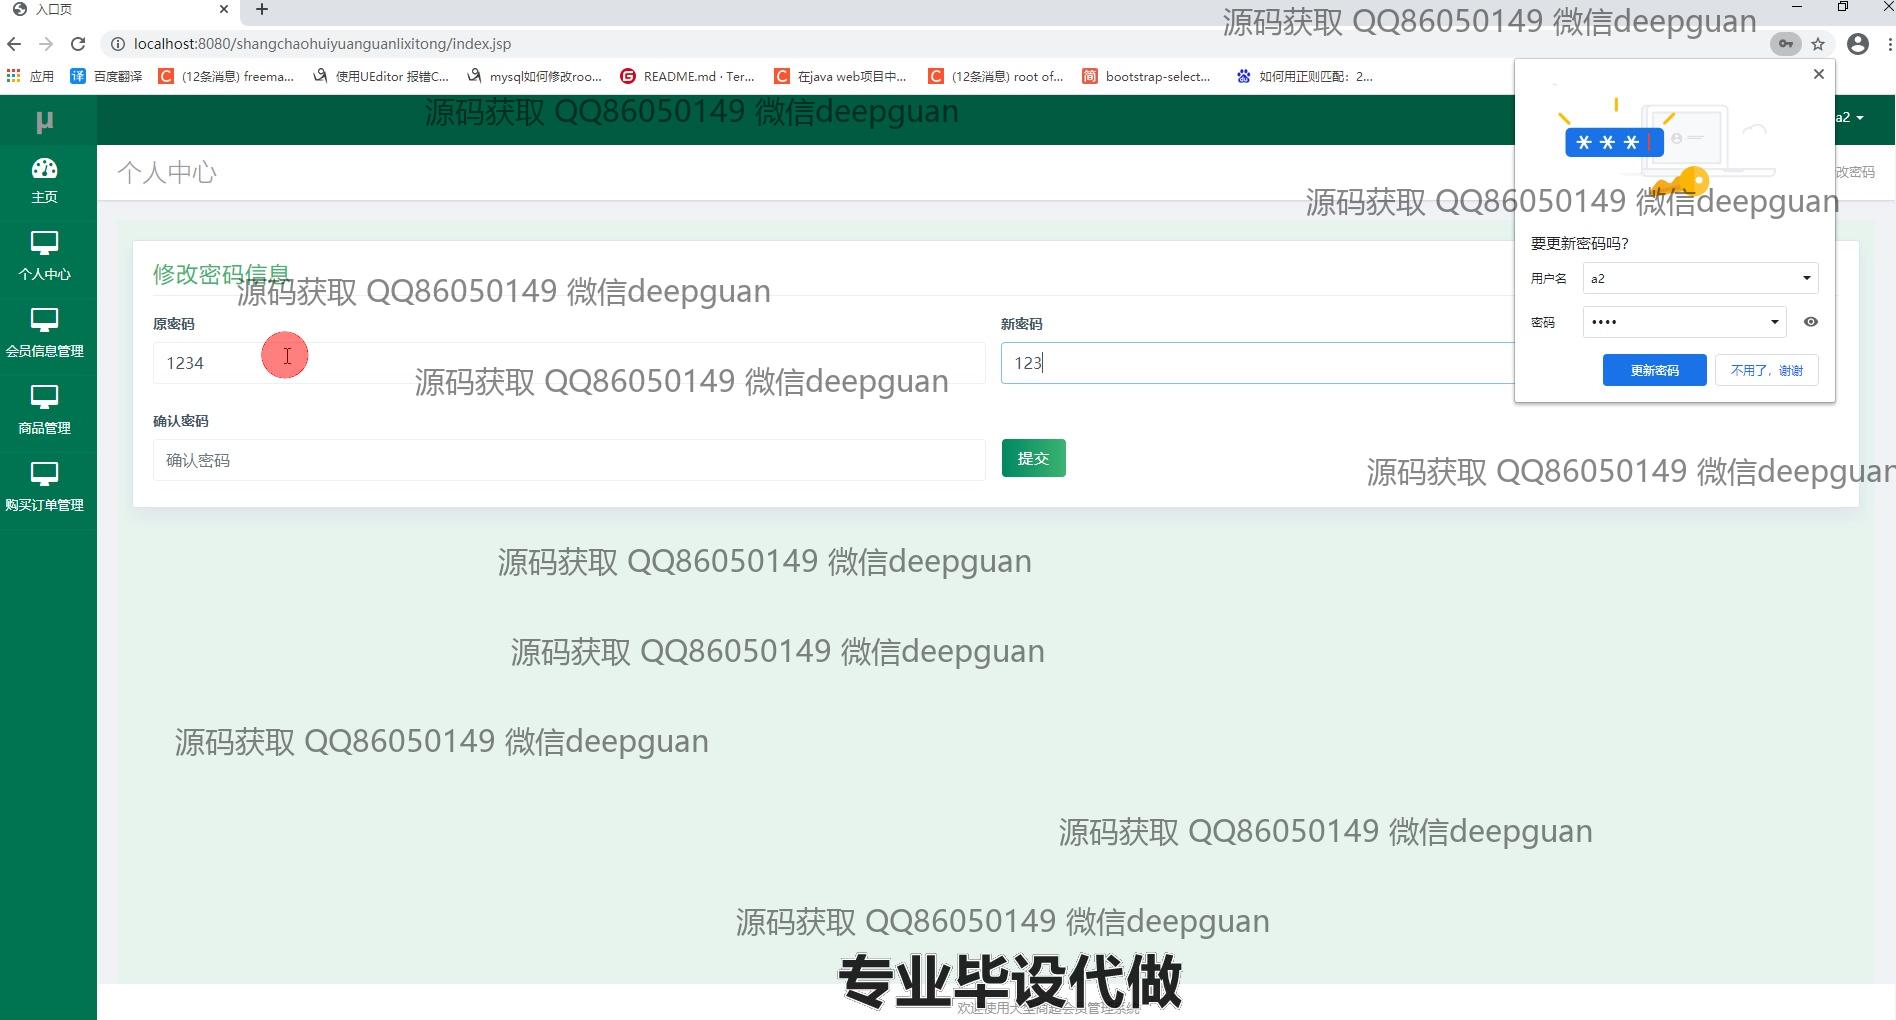Expand the 密码 dropdown in password popup
Image resolution: width=1896 pixels, height=1020 pixels.
(x=1774, y=322)
